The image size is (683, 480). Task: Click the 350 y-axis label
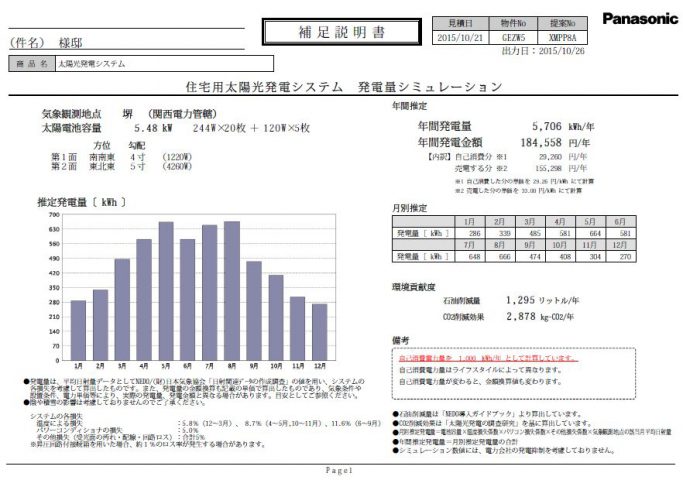pyautogui.click(x=54, y=287)
